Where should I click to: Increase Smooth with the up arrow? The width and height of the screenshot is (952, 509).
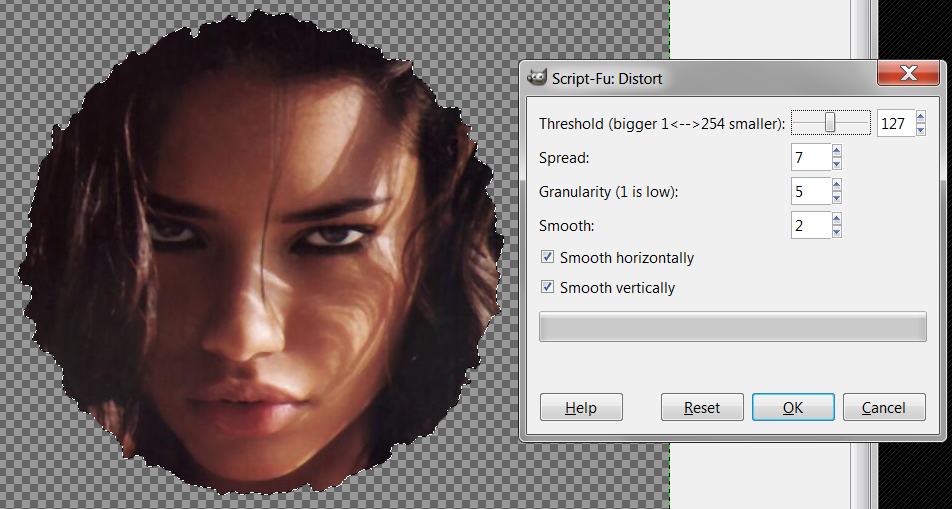click(837, 219)
